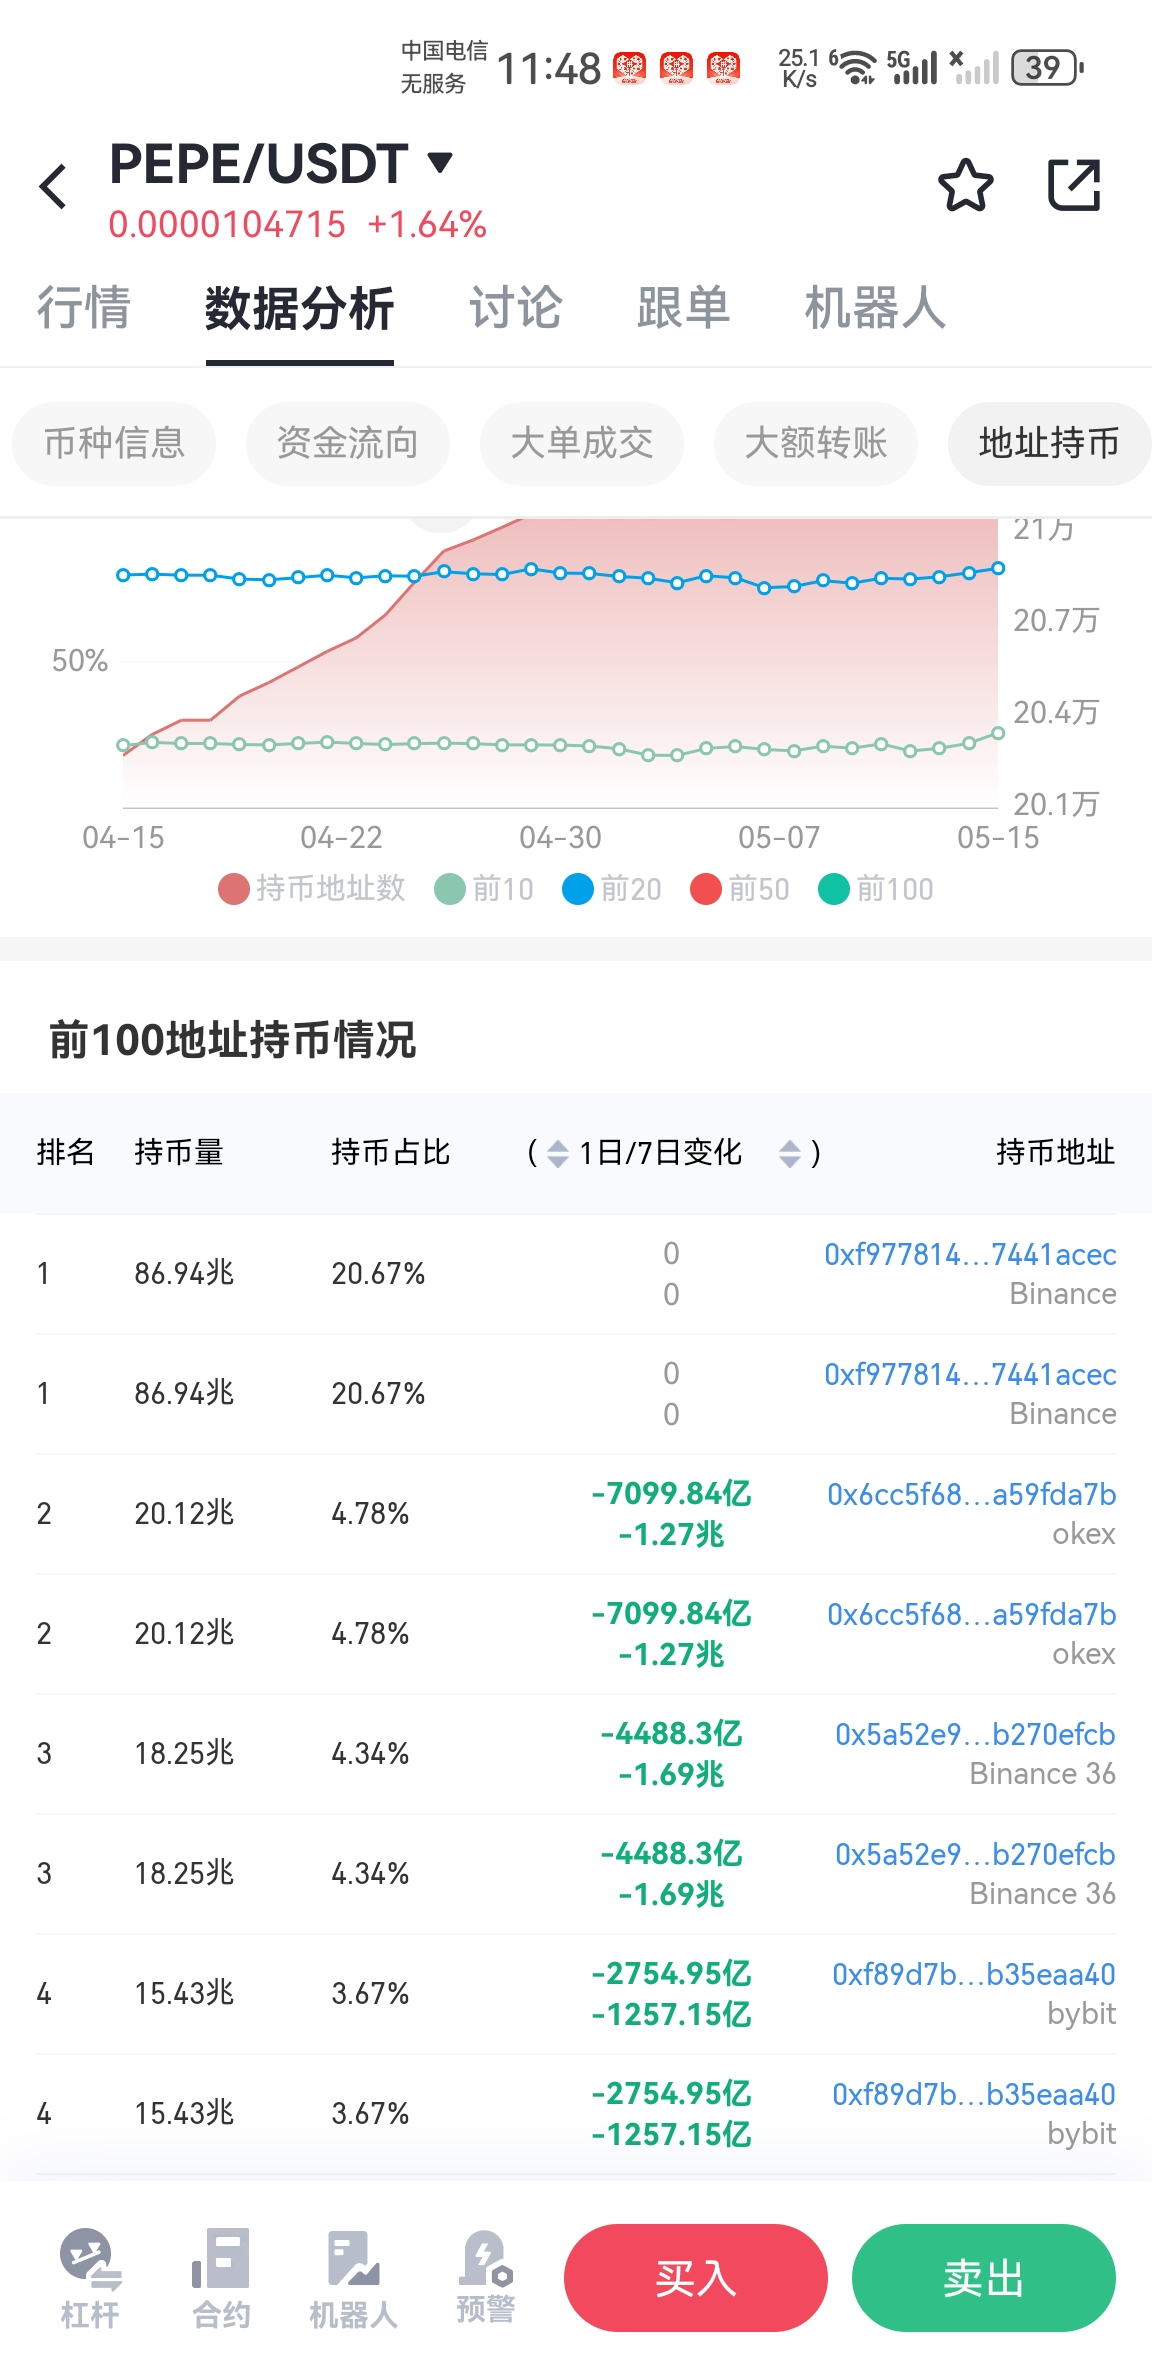Open second 0x6cc5f68...a59fda7b okex address
Viewport: 1152px width, 2376px height.
pyautogui.click(x=971, y=1614)
